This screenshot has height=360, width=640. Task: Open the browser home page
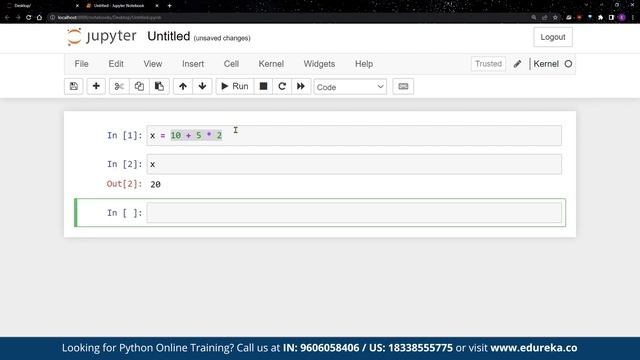tap(39, 18)
